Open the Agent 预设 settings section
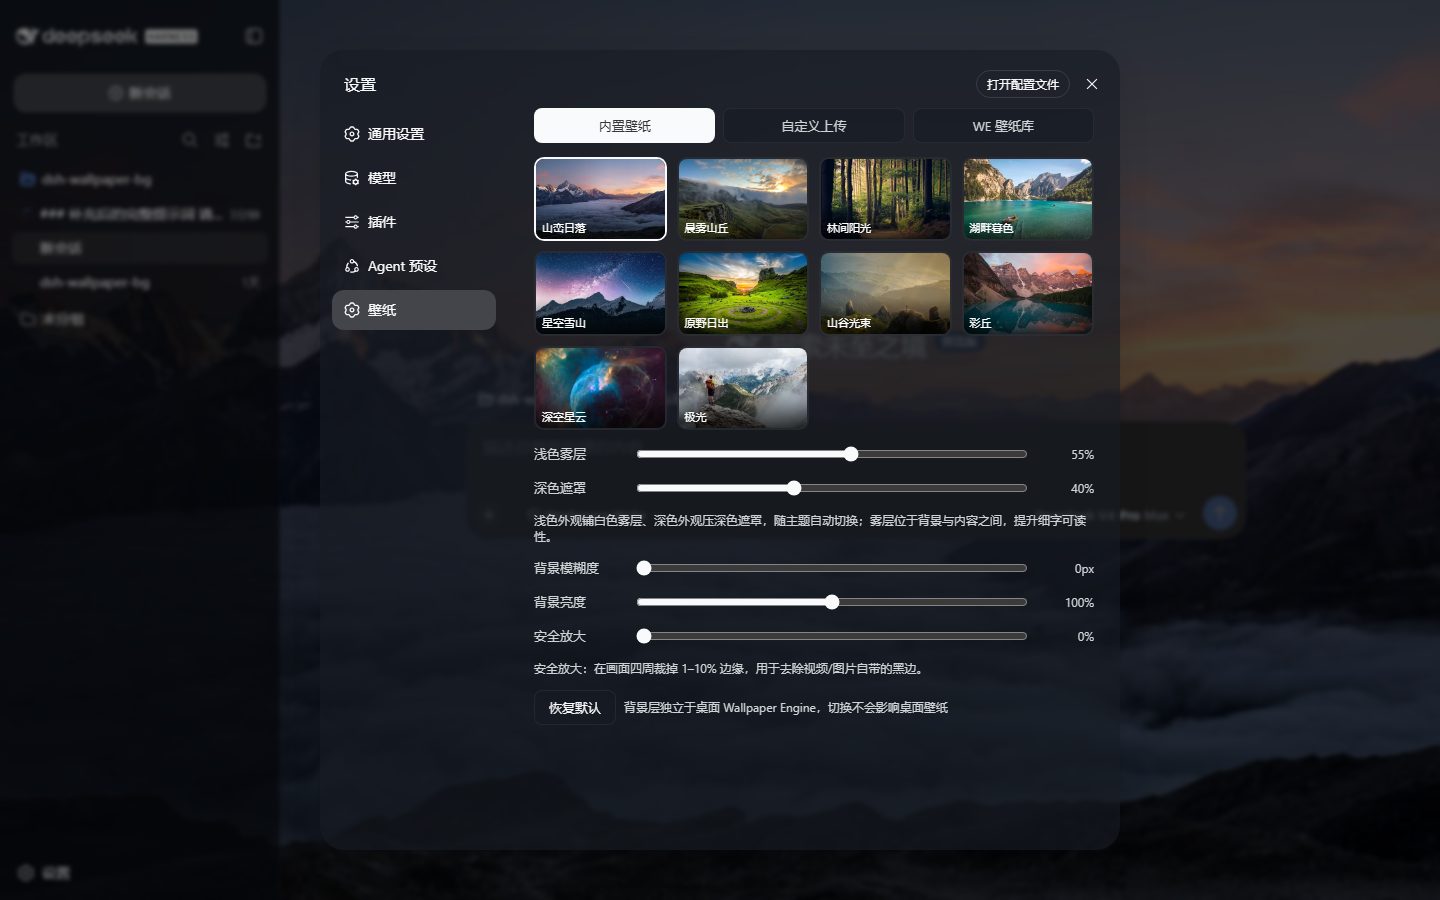 tap(414, 266)
